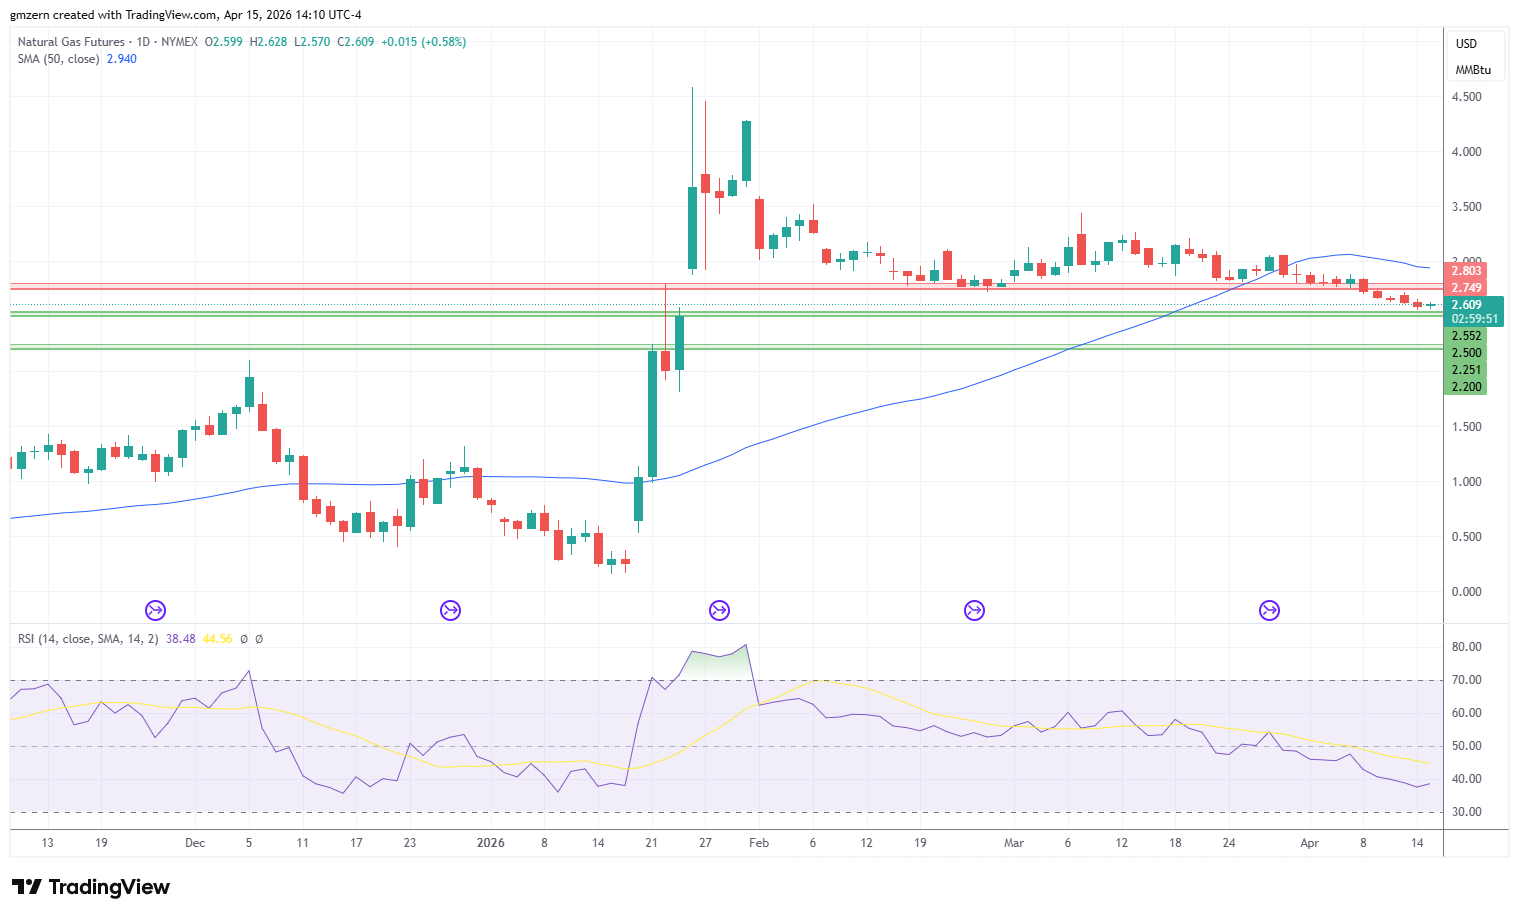Viewport: 1519px width, 917px height.
Task: Click the RSI axis 50.00 label
Action: click(x=1466, y=746)
